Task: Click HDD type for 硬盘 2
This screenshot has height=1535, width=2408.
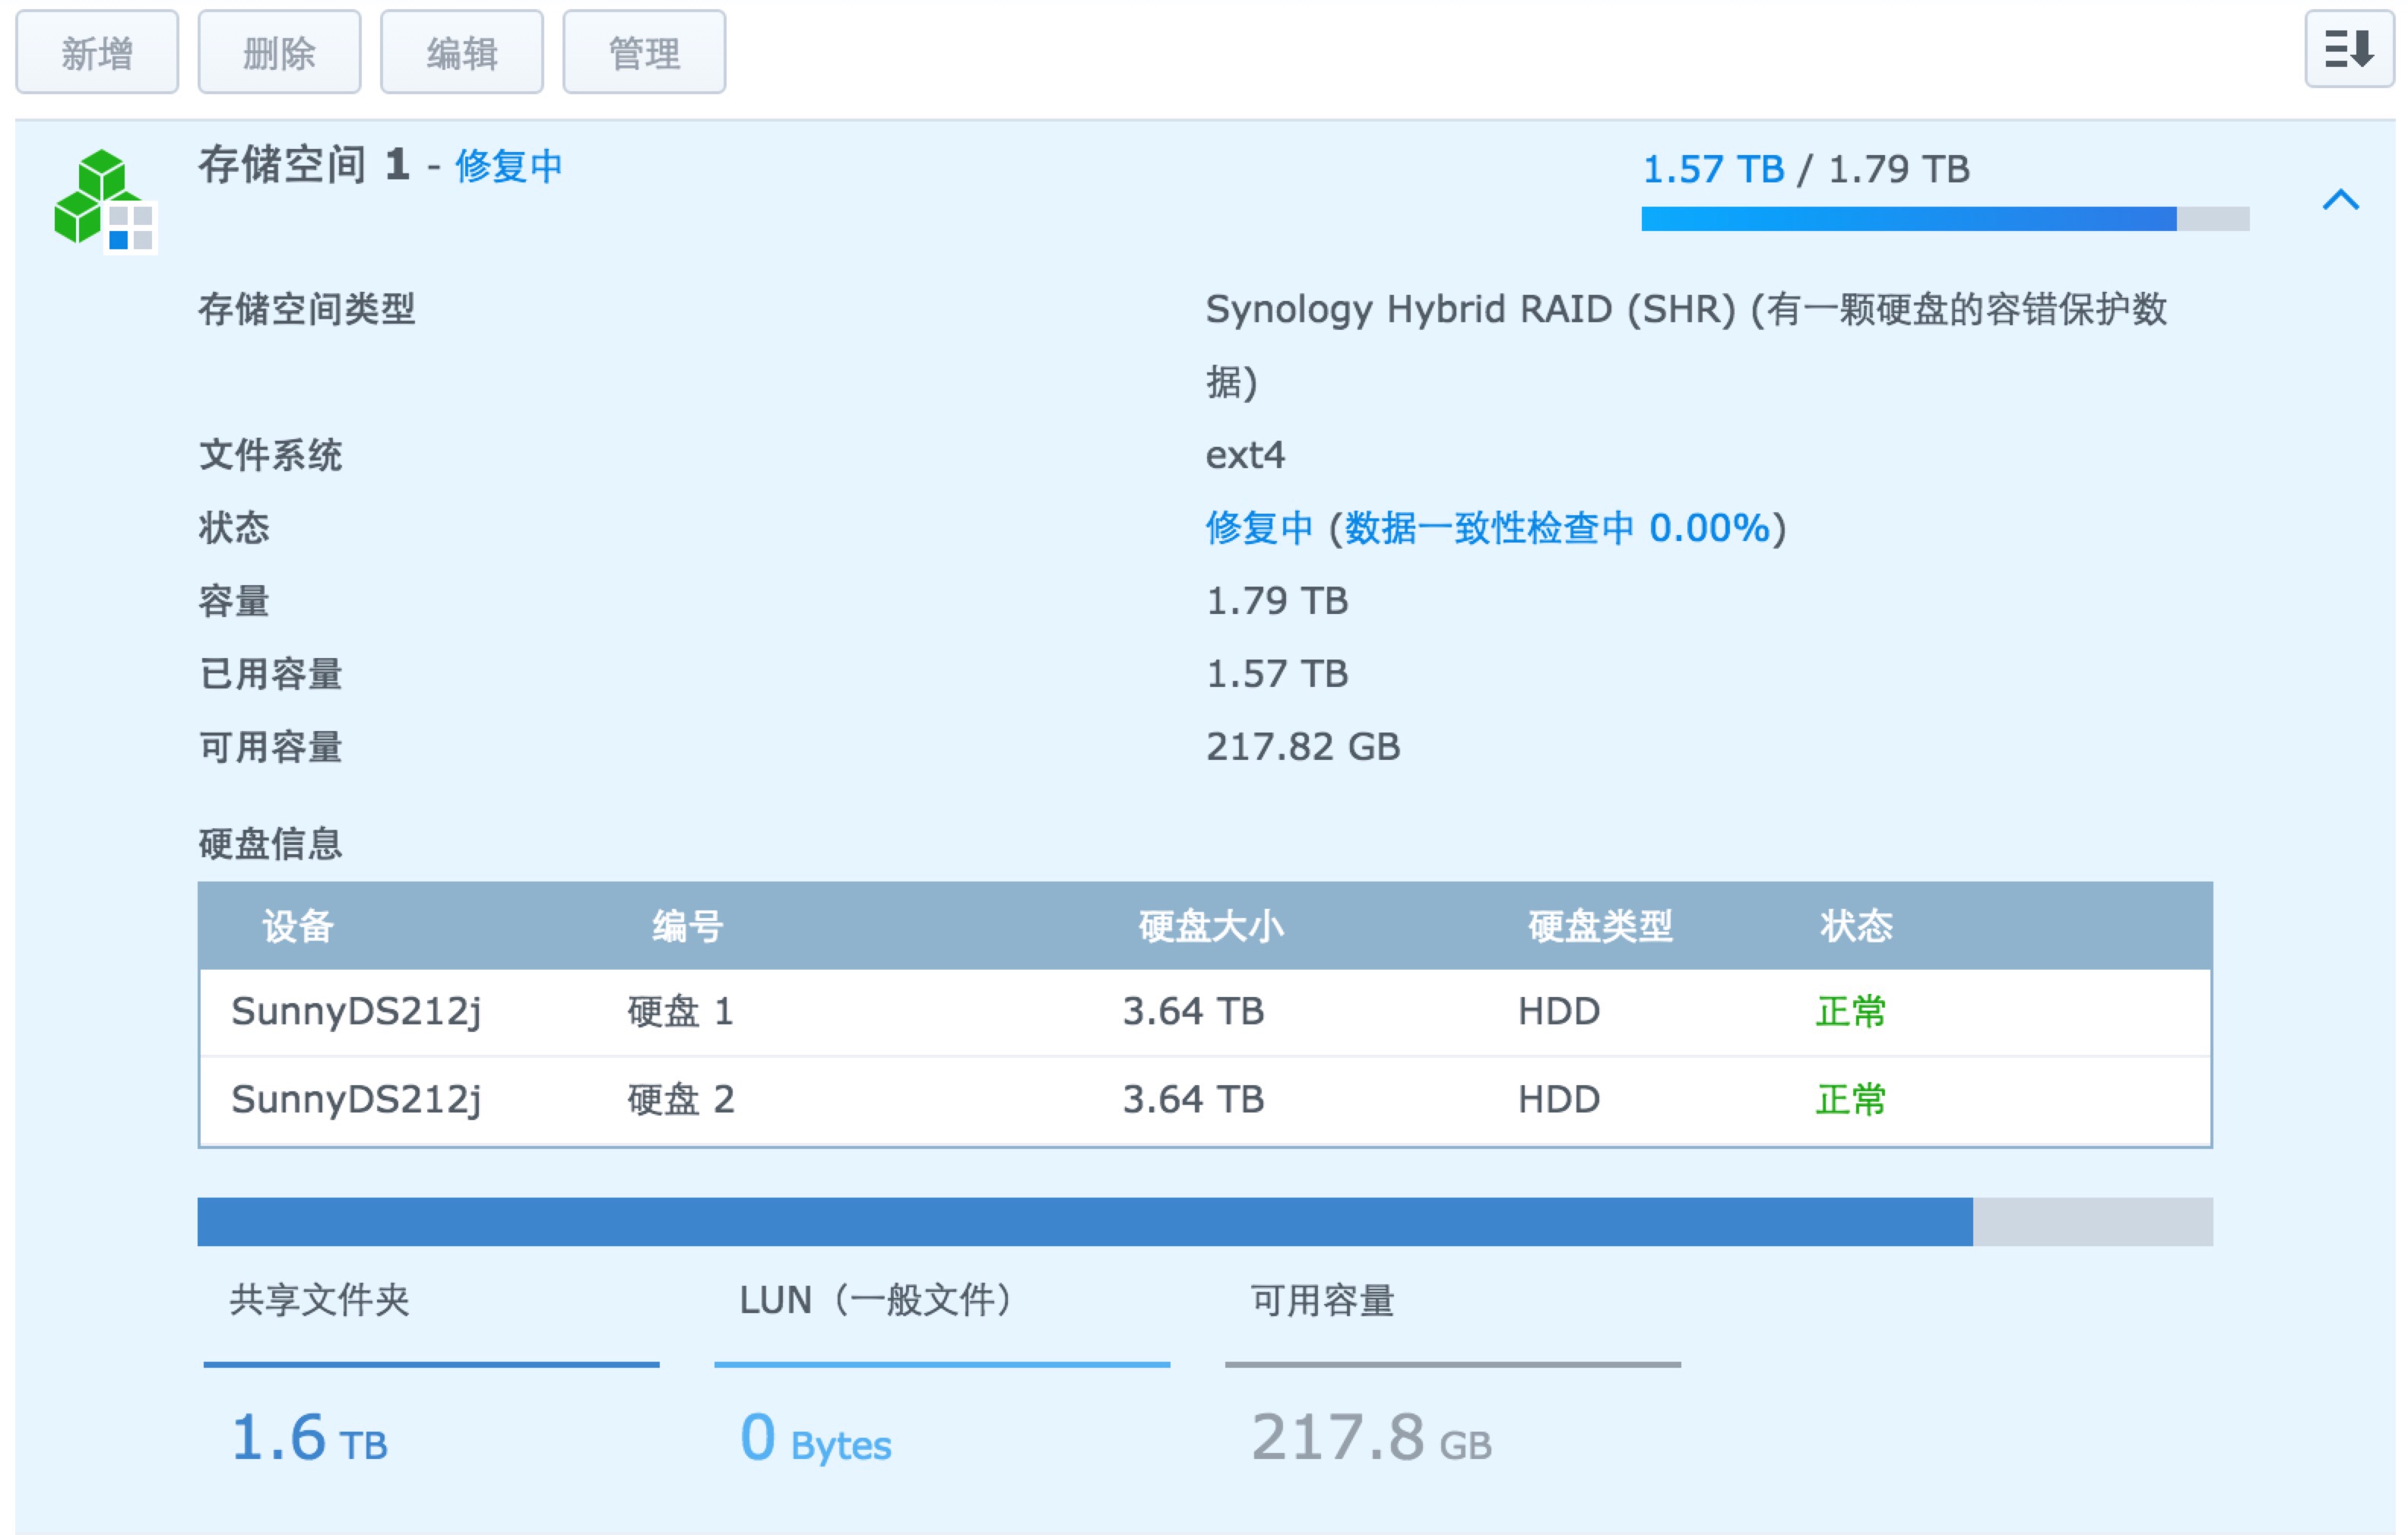Action: (1559, 1100)
